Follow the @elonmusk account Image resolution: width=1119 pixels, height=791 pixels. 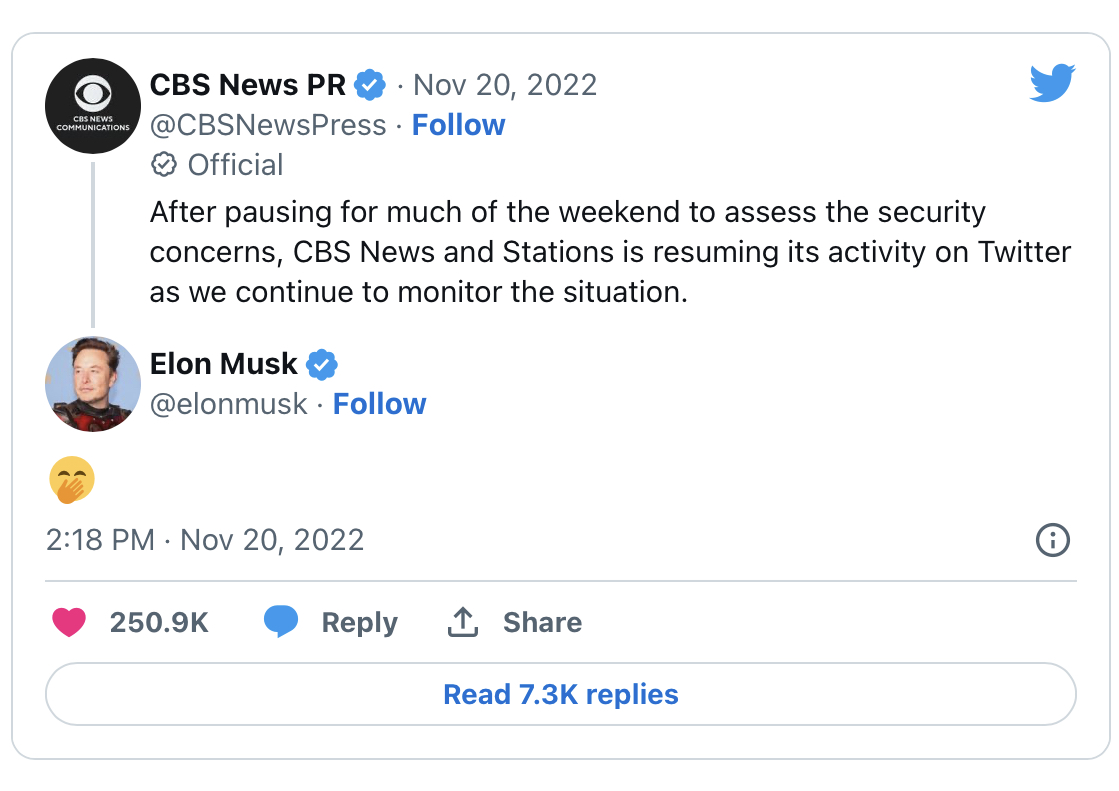click(x=379, y=404)
